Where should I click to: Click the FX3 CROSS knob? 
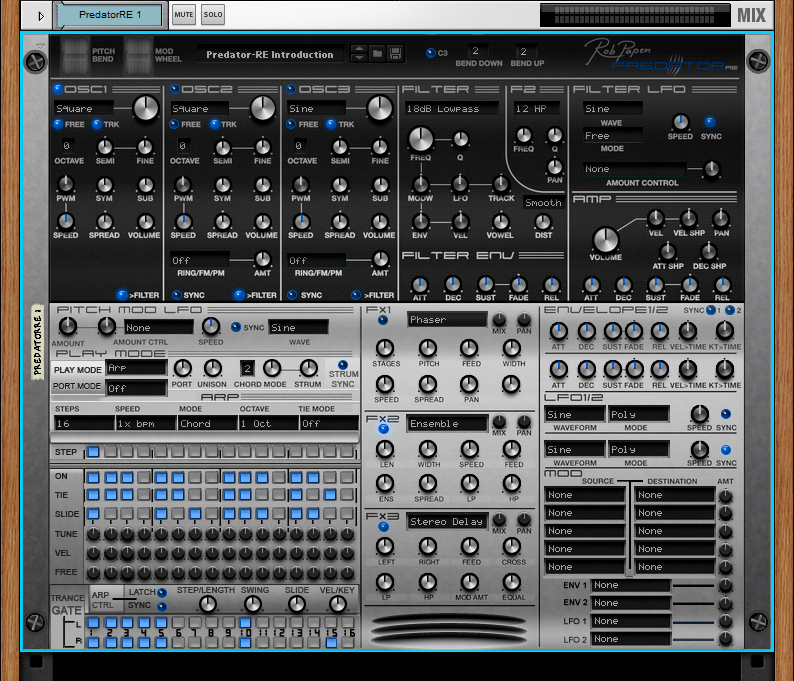tap(512, 546)
